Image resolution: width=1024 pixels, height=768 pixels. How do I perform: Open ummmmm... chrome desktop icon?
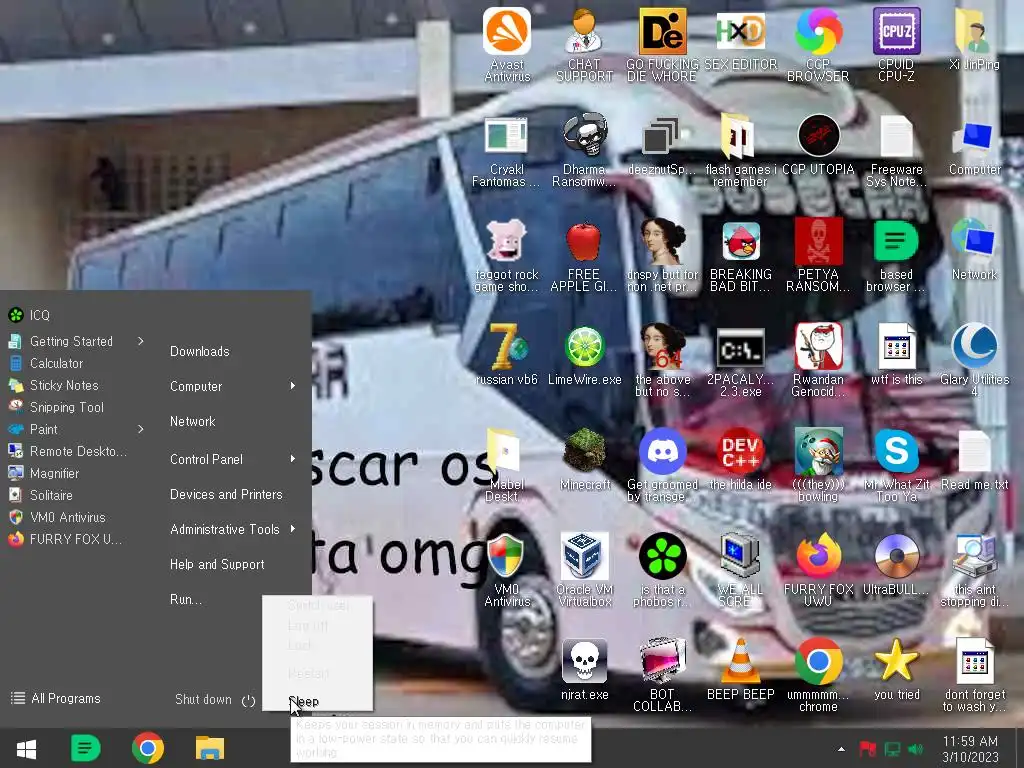(818, 675)
